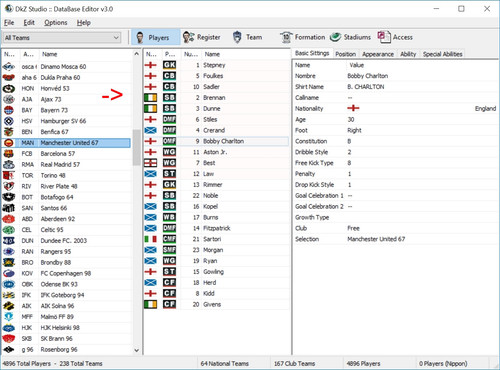
Task: Switch to the Ability tab
Action: pyautogui.click(x=408, y=54)
